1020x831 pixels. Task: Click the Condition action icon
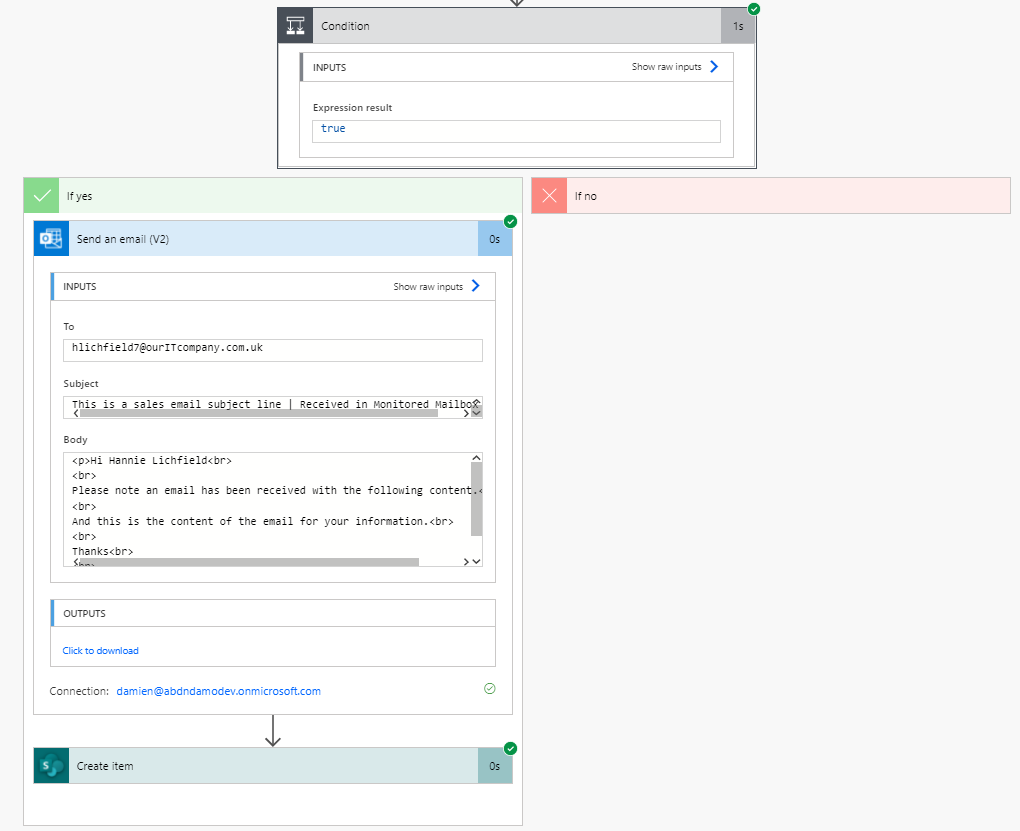[x=294, y=25]
